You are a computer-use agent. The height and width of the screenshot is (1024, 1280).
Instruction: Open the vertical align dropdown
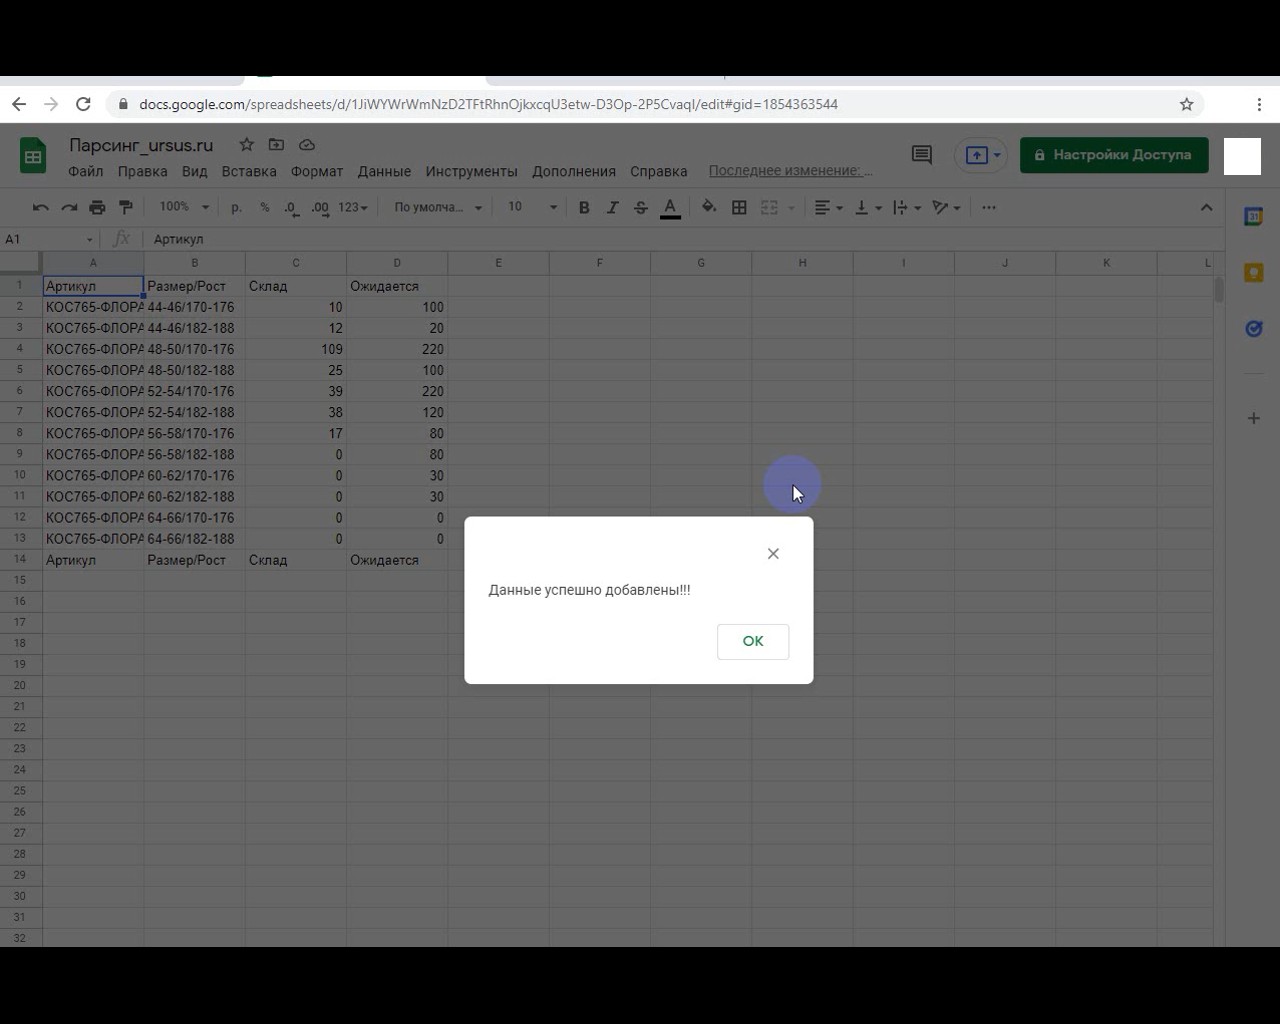coord(868,207)
